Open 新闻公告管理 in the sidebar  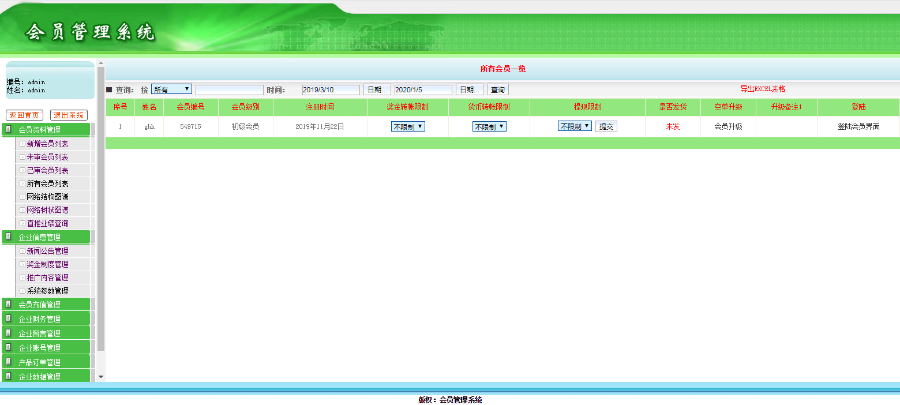point(48,251)
